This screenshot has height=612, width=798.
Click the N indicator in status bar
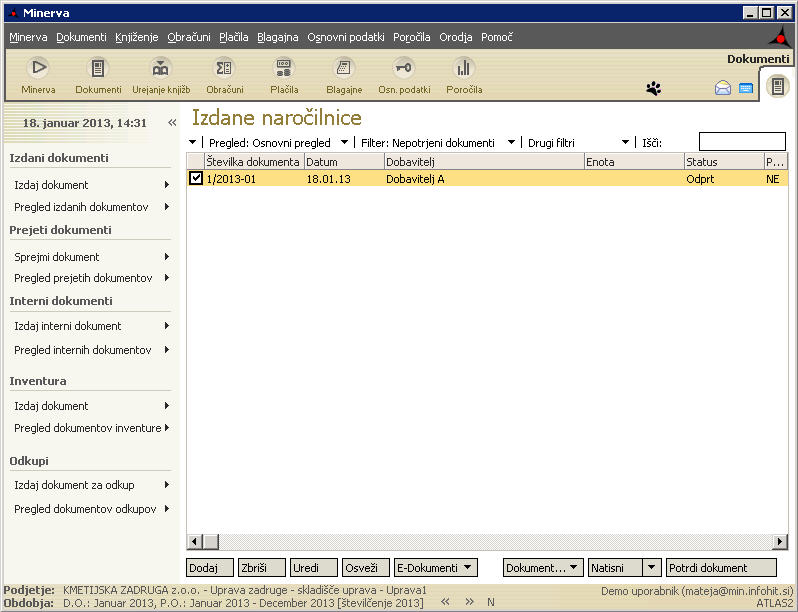pos(491,602)
